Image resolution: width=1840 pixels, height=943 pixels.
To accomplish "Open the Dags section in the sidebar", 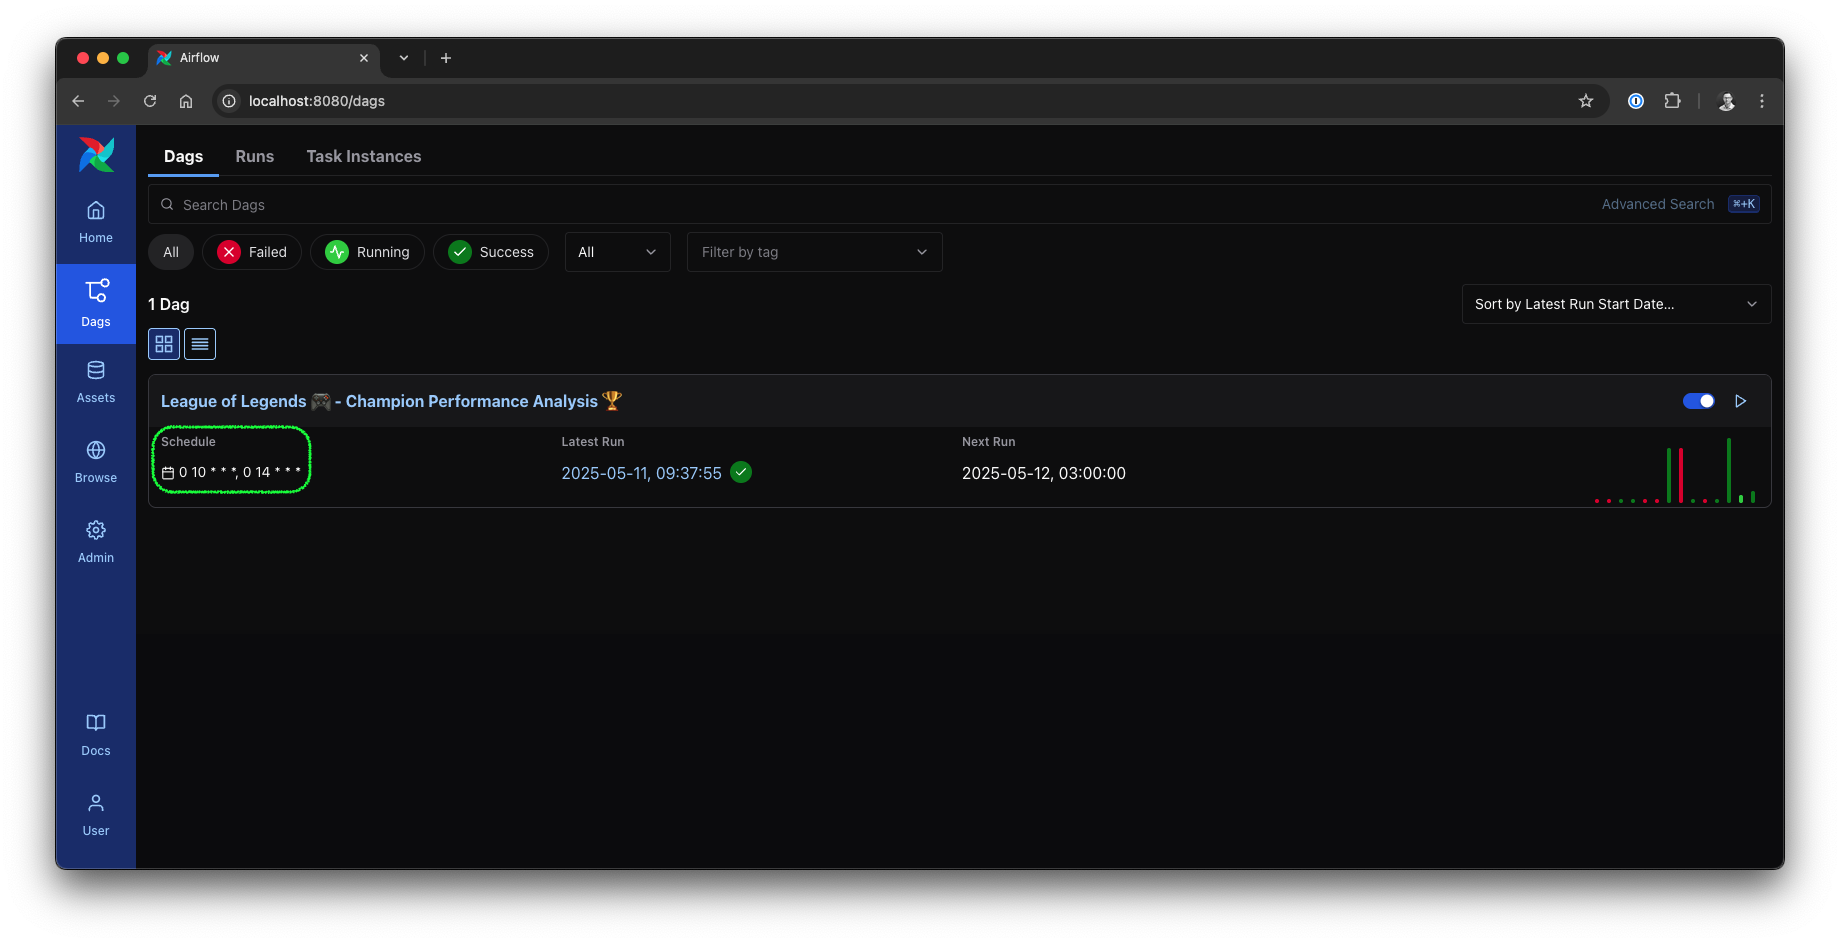I will coord(95,303).
